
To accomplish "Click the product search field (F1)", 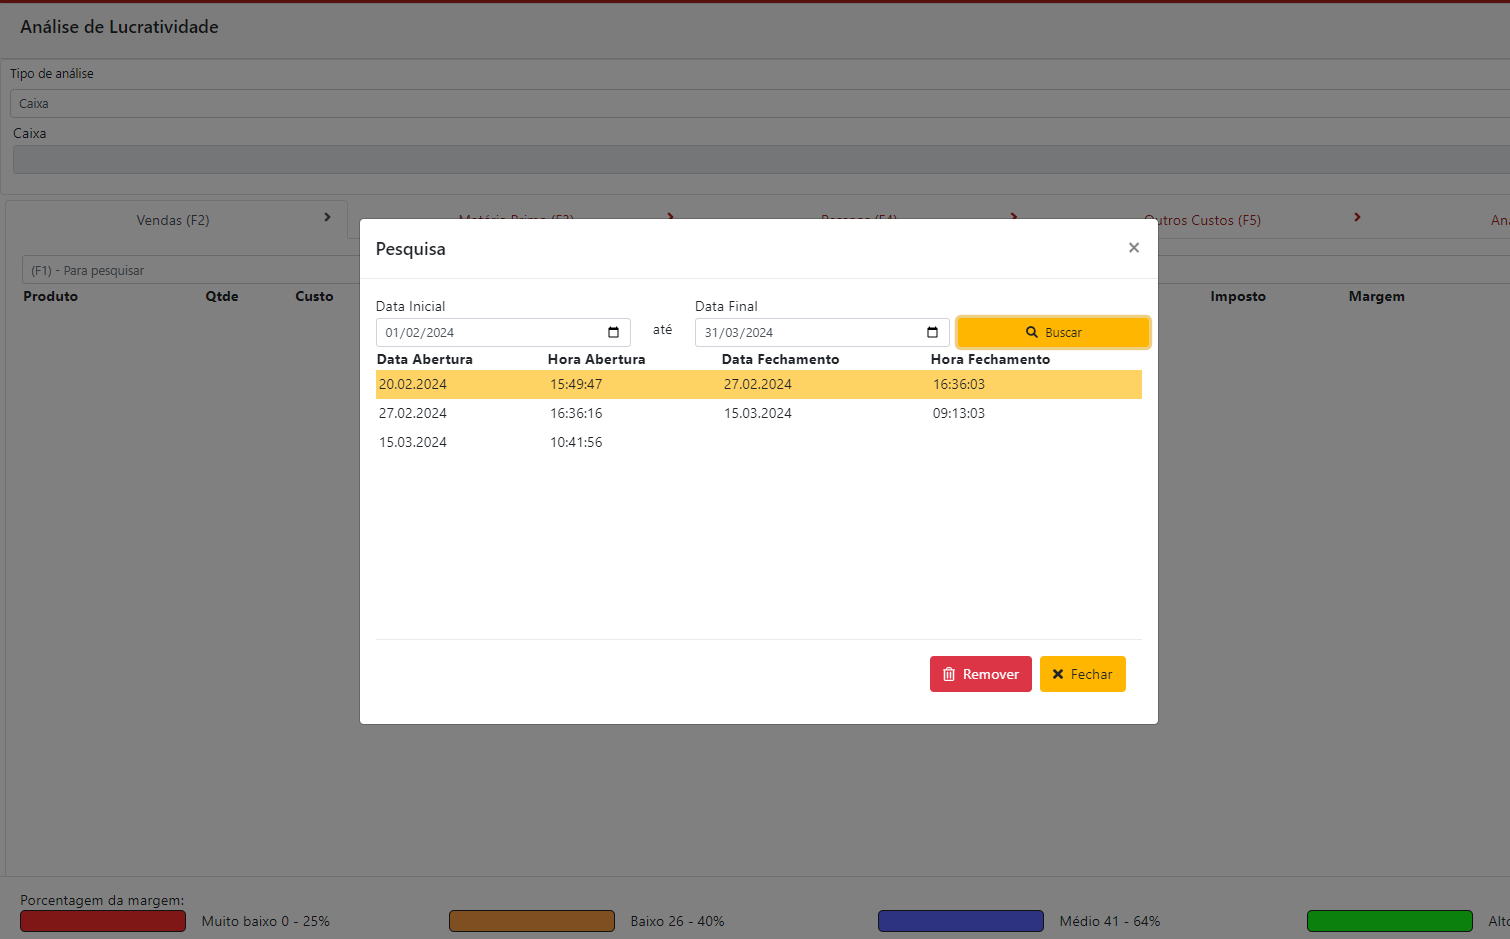I will coord(190,271).
